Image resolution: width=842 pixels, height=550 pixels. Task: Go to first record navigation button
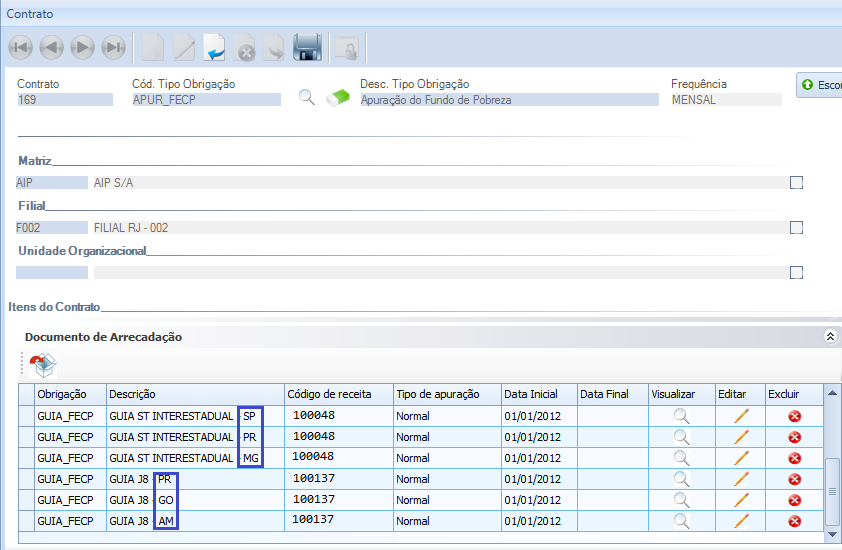click(20, 47)
